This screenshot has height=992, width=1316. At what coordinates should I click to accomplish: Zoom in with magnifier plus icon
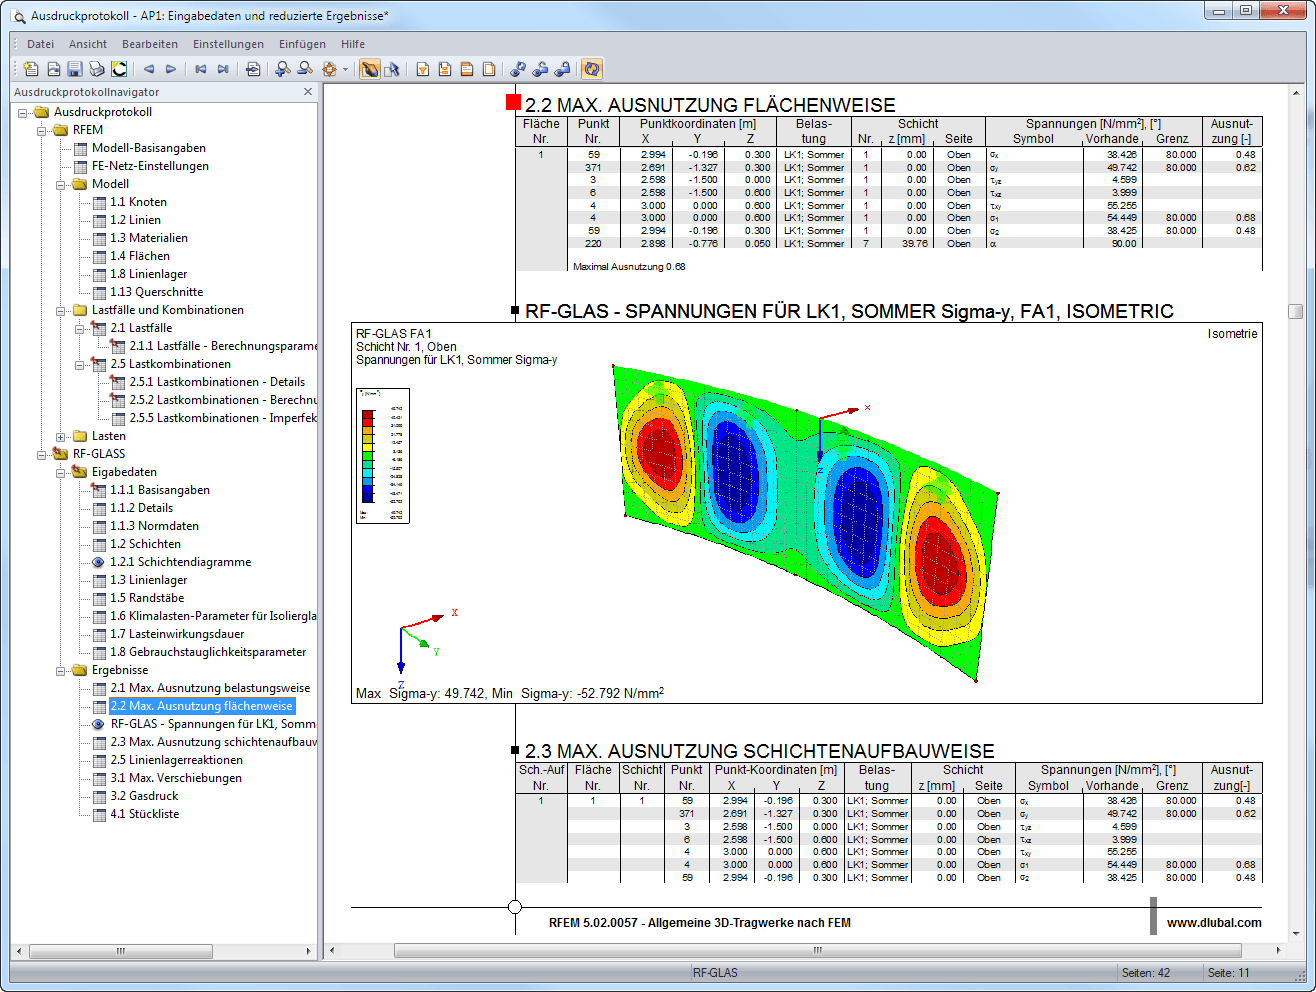point(283,69)
